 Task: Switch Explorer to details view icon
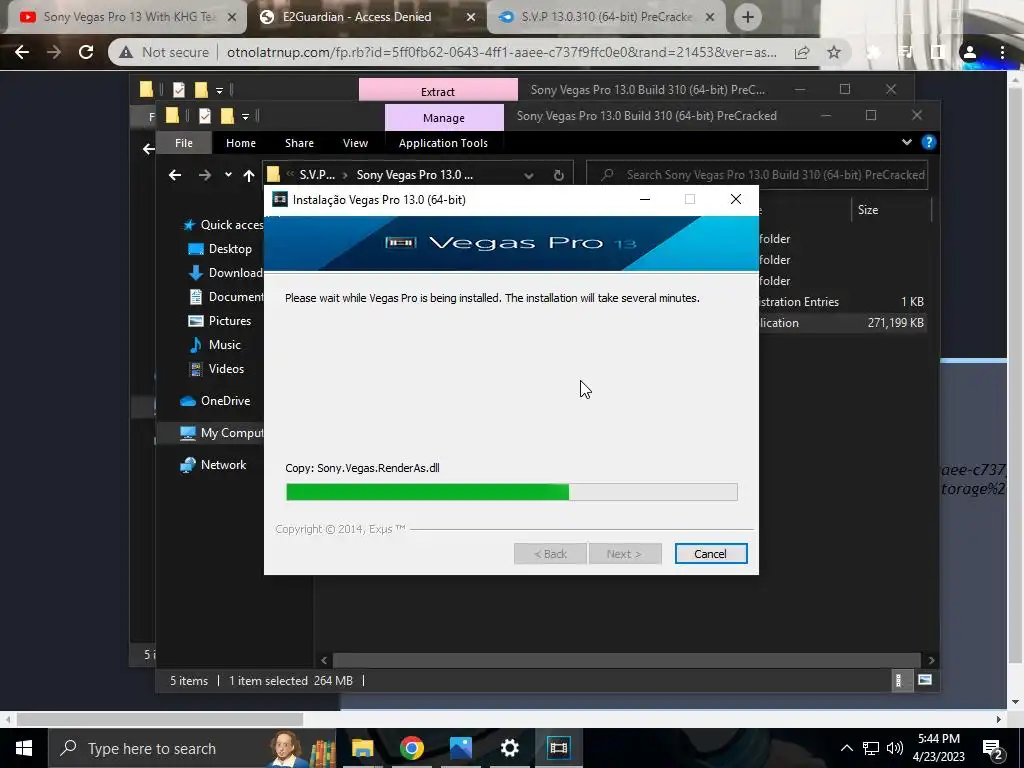pyautogui.click(x=899, y=680)
